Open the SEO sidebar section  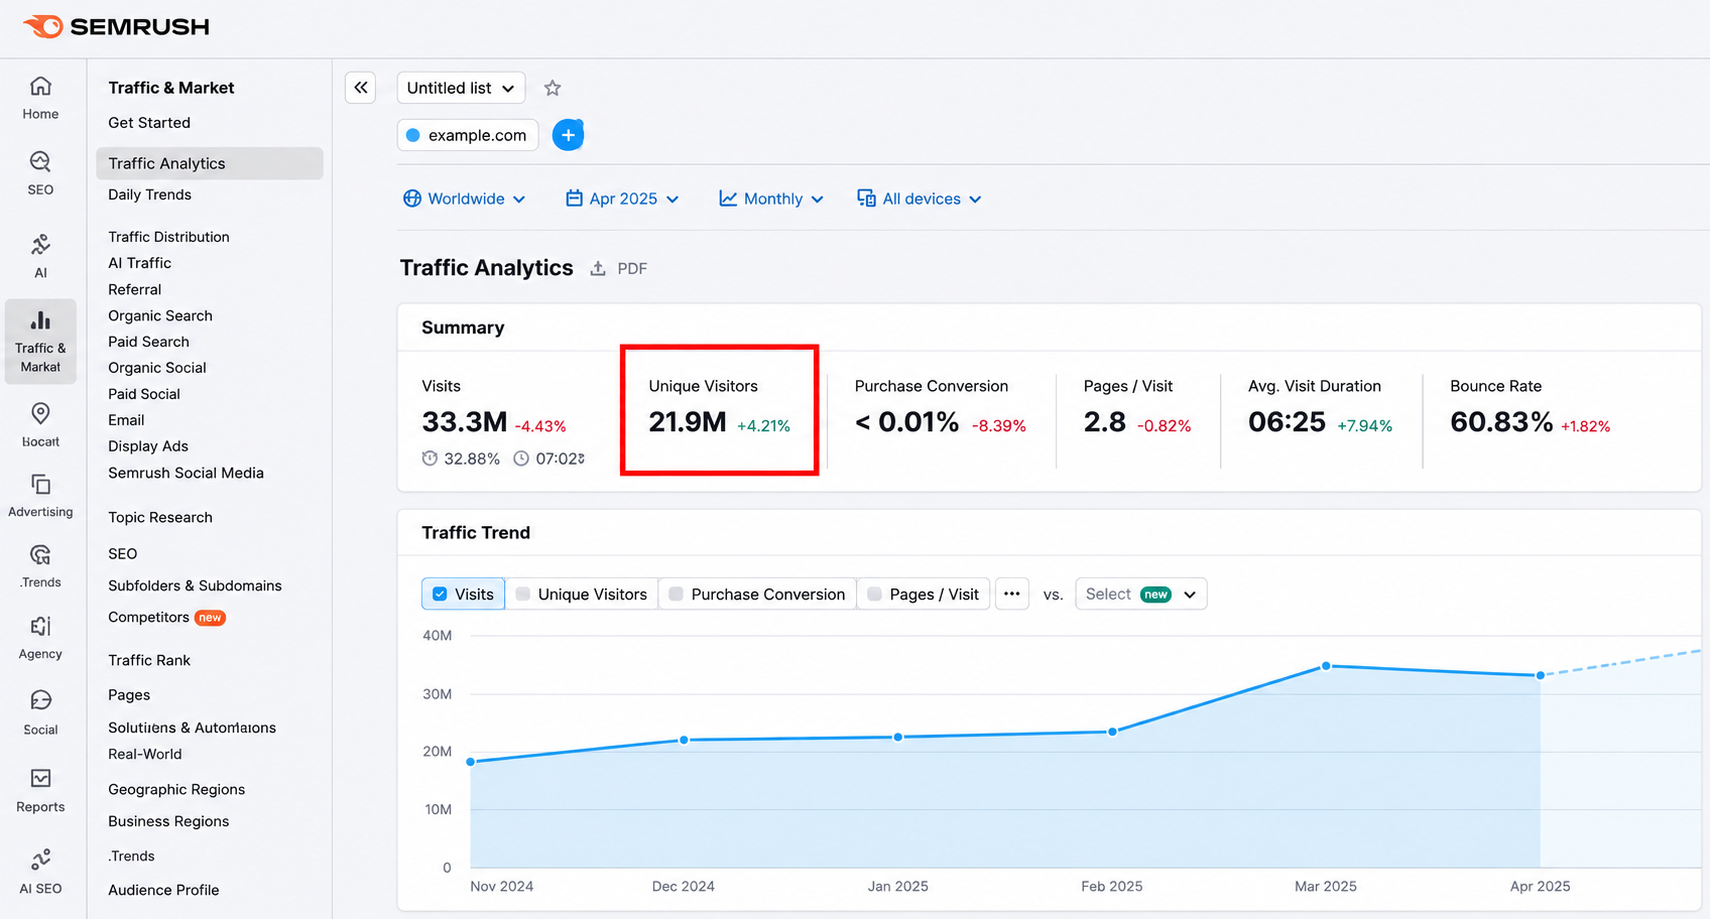tap(40, 173)
